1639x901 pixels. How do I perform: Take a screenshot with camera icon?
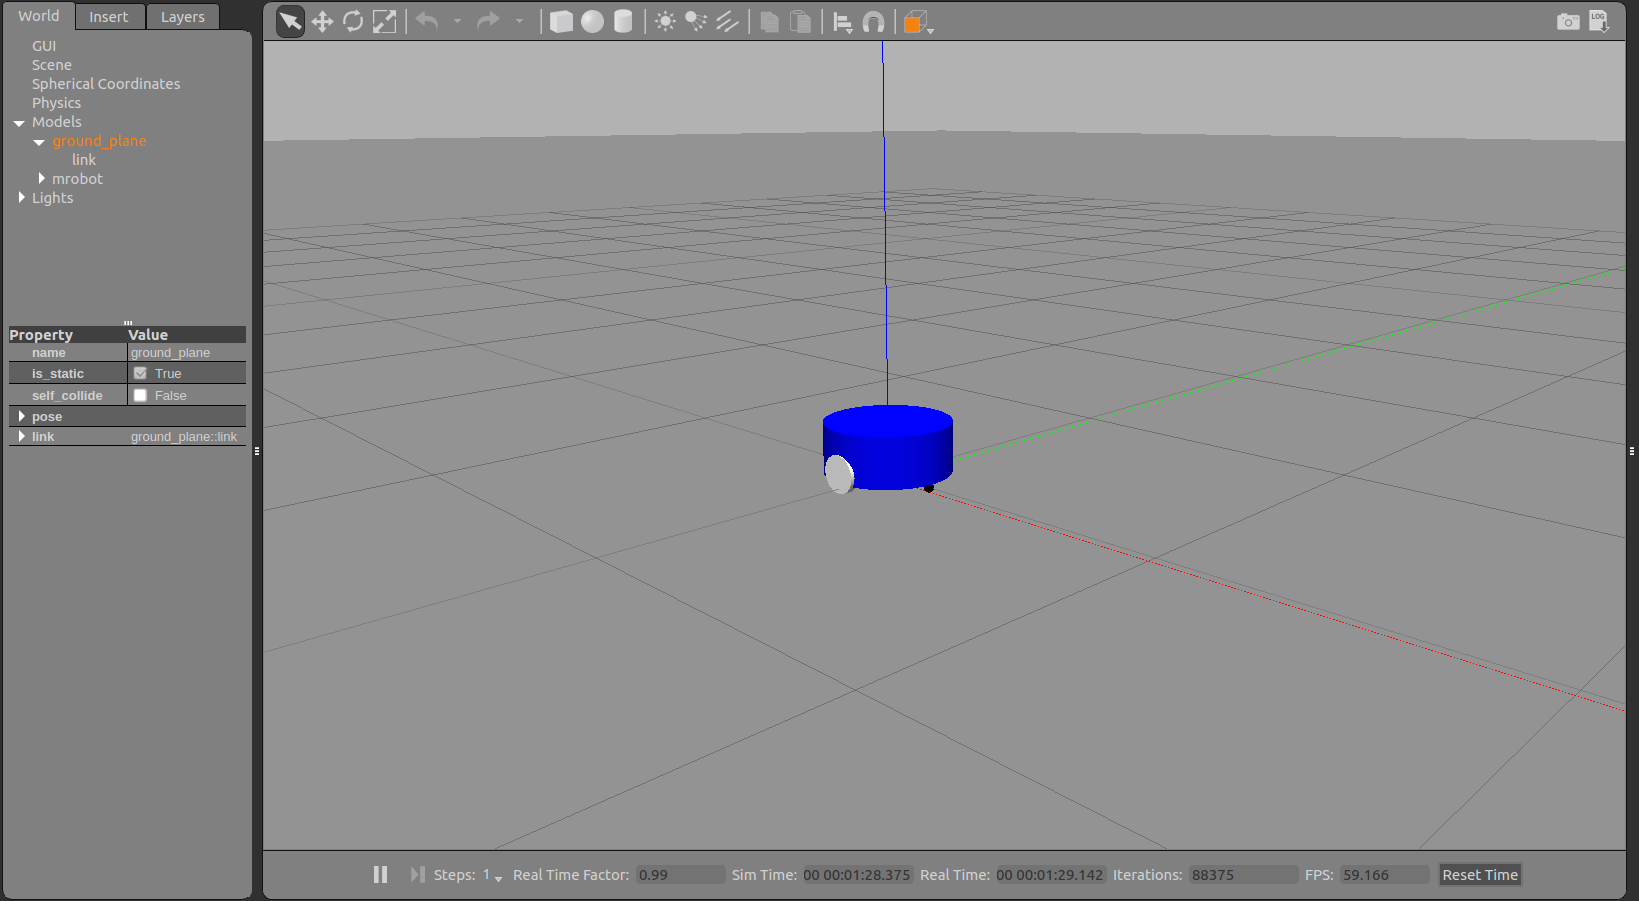(1568, 21)
